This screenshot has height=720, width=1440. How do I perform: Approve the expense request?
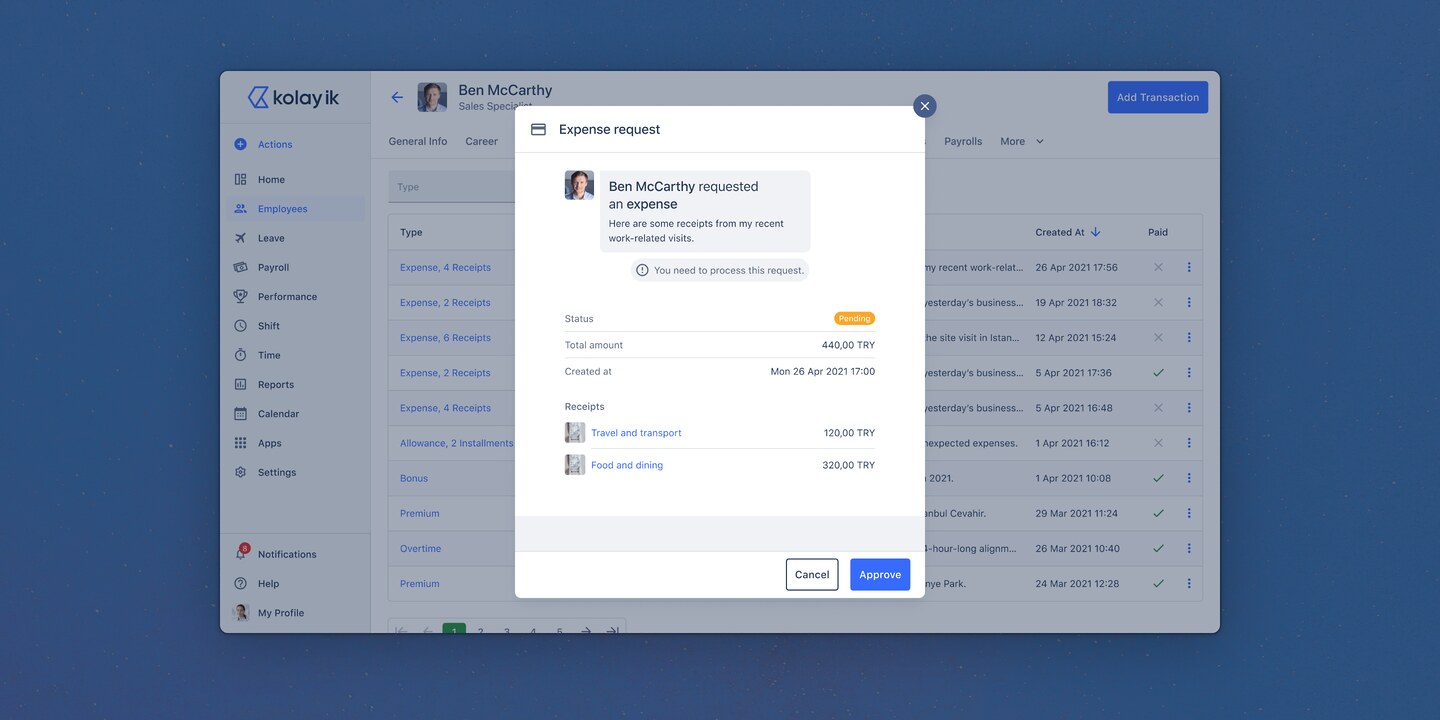(x=879, y=573)
